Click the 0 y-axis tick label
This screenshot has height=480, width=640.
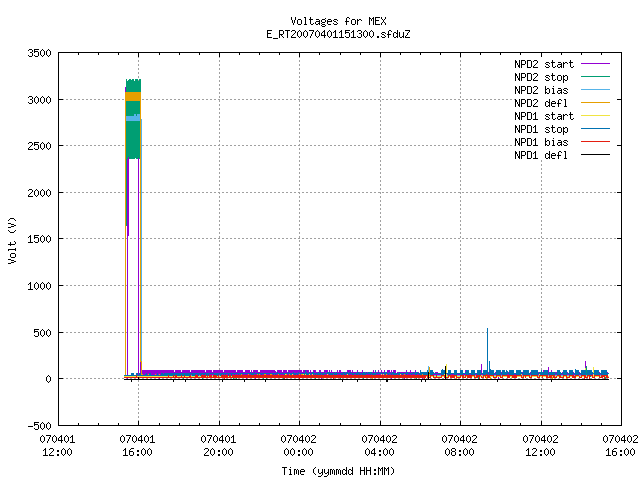tap(49, 379)
